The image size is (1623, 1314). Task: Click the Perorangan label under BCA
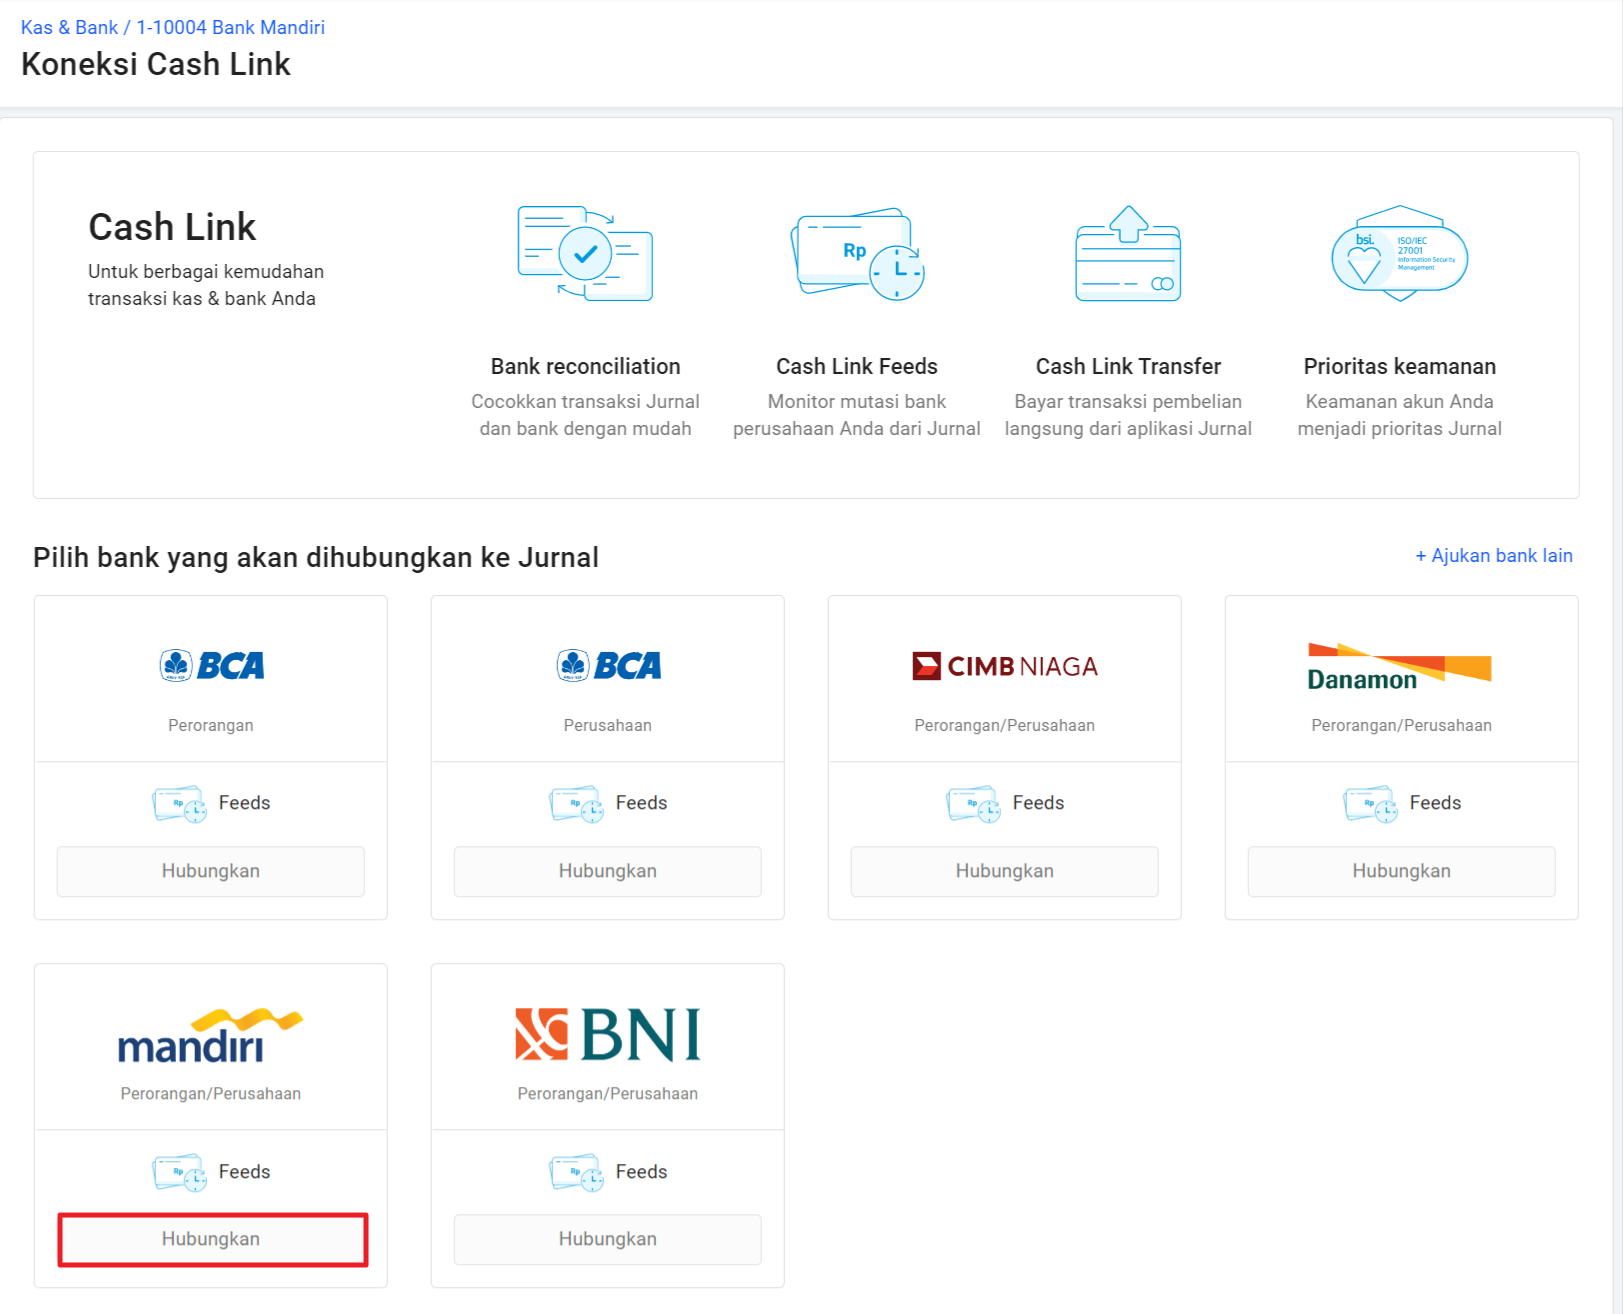[211, 725]
